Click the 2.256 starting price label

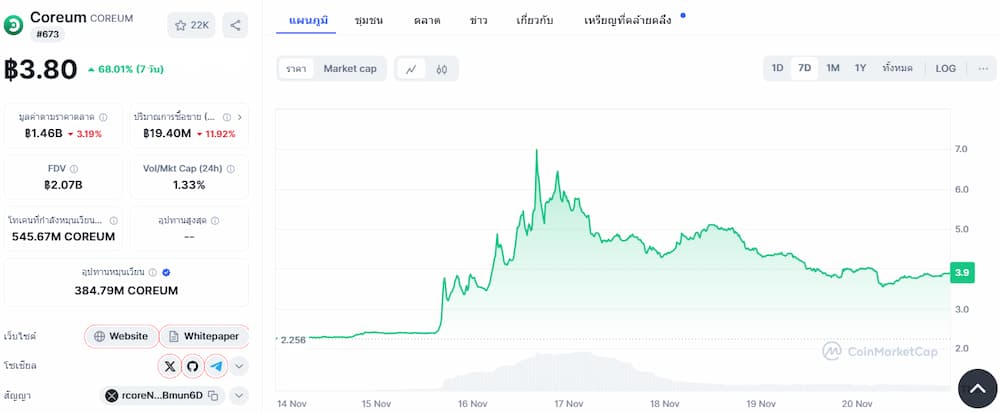tap(293, 340)
